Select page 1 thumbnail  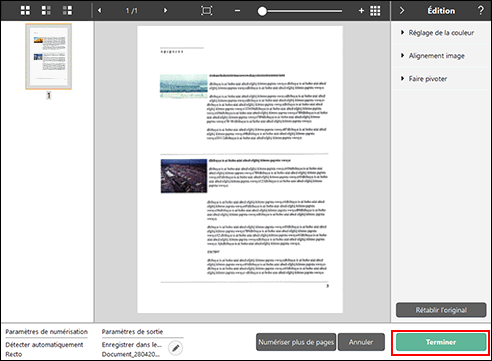pos(49,56)
